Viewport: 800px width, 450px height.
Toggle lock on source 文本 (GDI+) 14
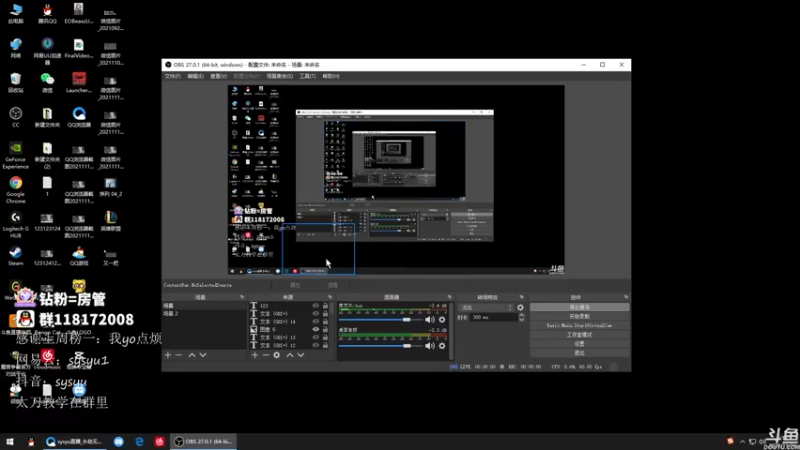326,321
